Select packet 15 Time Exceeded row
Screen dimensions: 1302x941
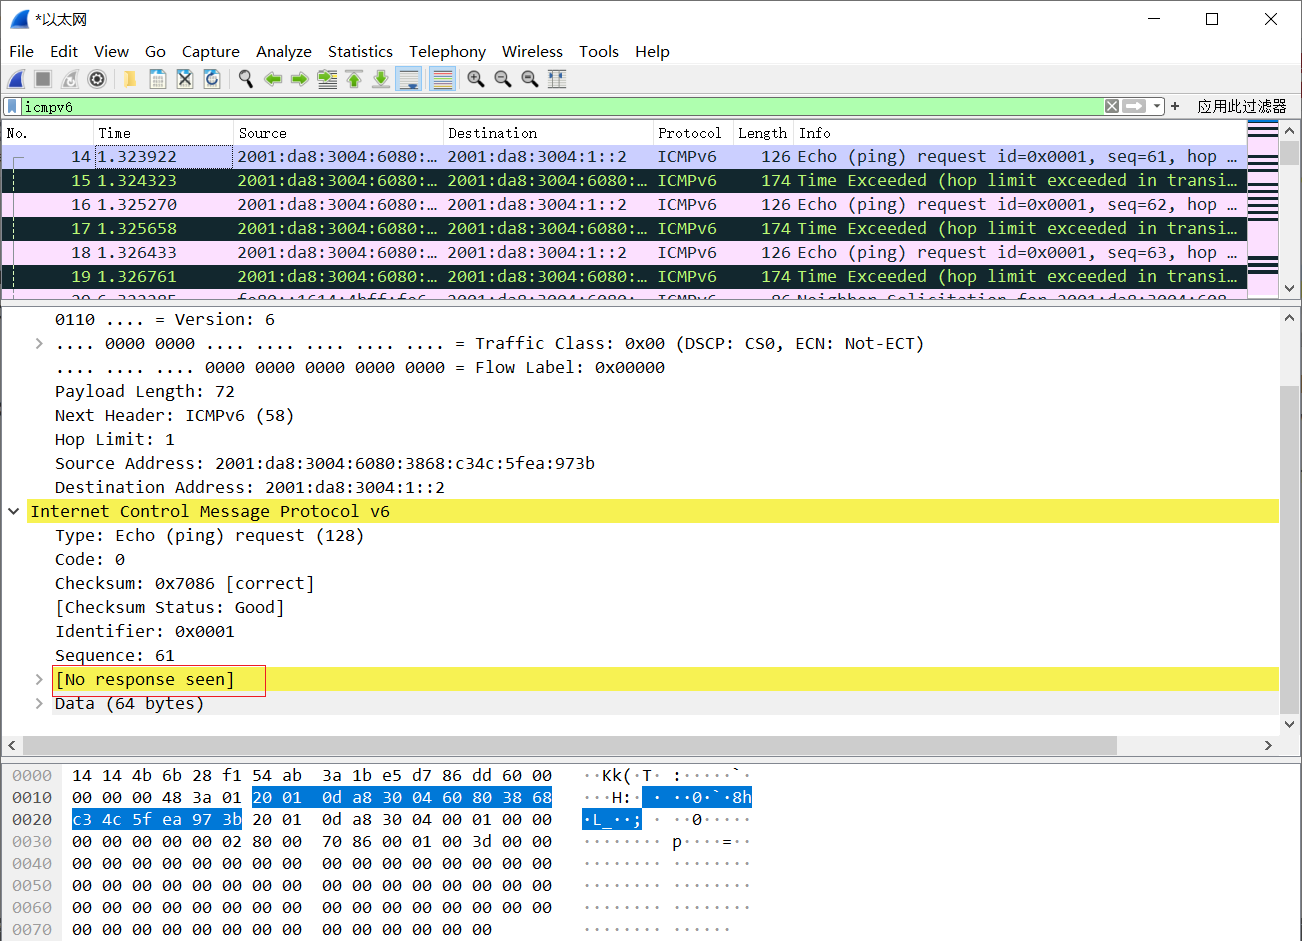point(624,180)
